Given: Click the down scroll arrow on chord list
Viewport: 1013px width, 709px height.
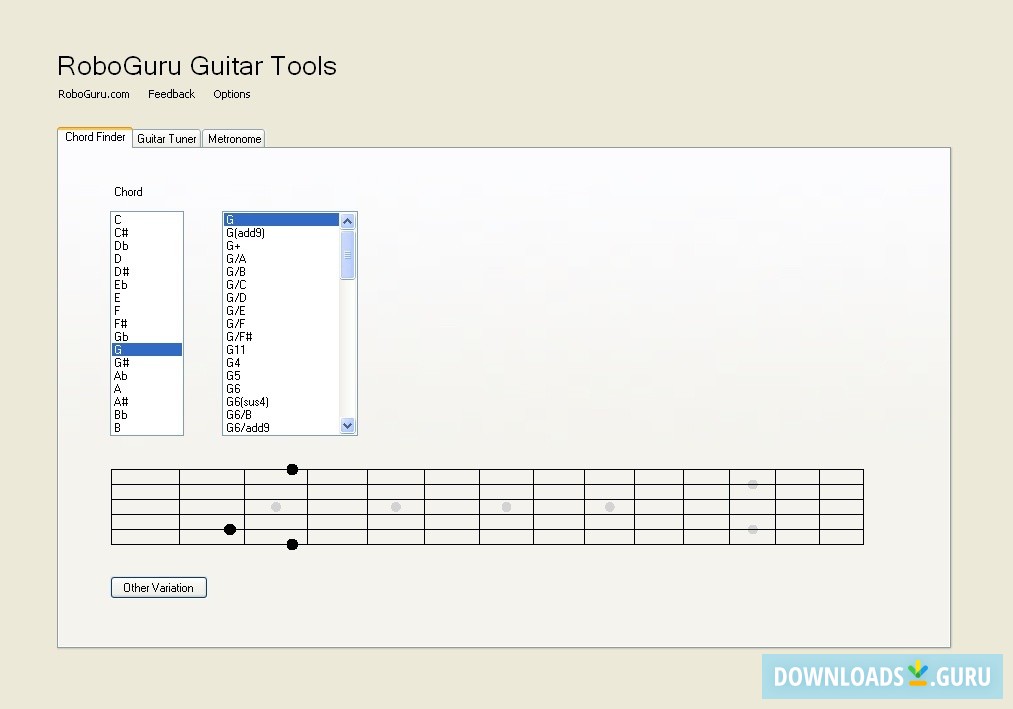Looking at the screenshot, I should (347, 425).
